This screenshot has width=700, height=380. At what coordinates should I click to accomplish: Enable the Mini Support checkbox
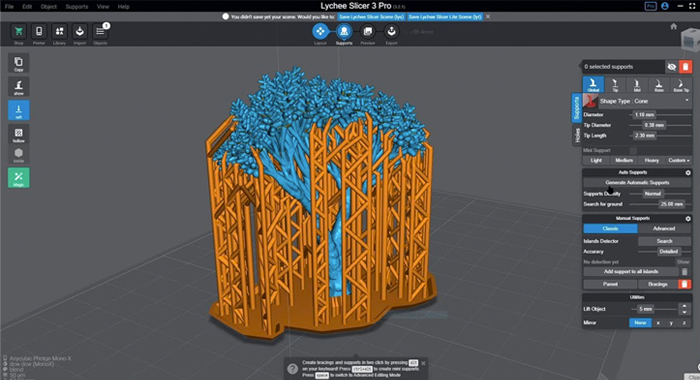point(633,150)
